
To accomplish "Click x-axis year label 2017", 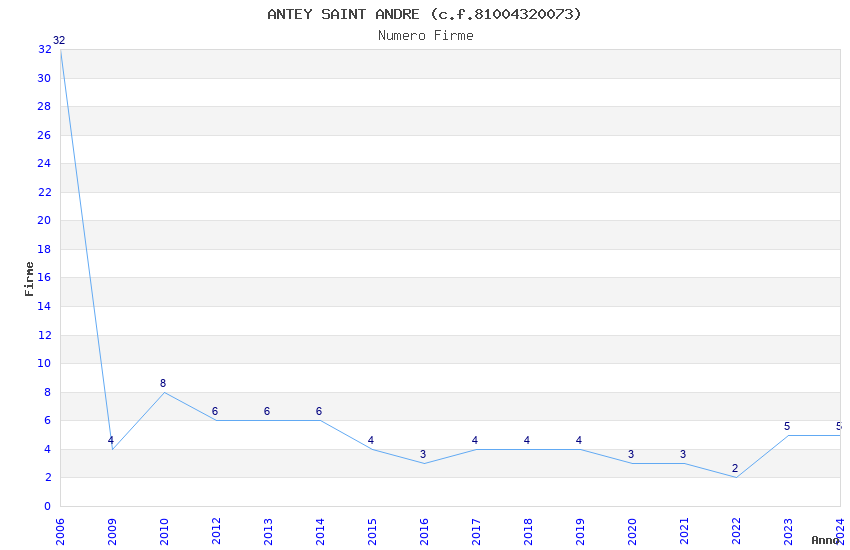I will click(476, 532).
